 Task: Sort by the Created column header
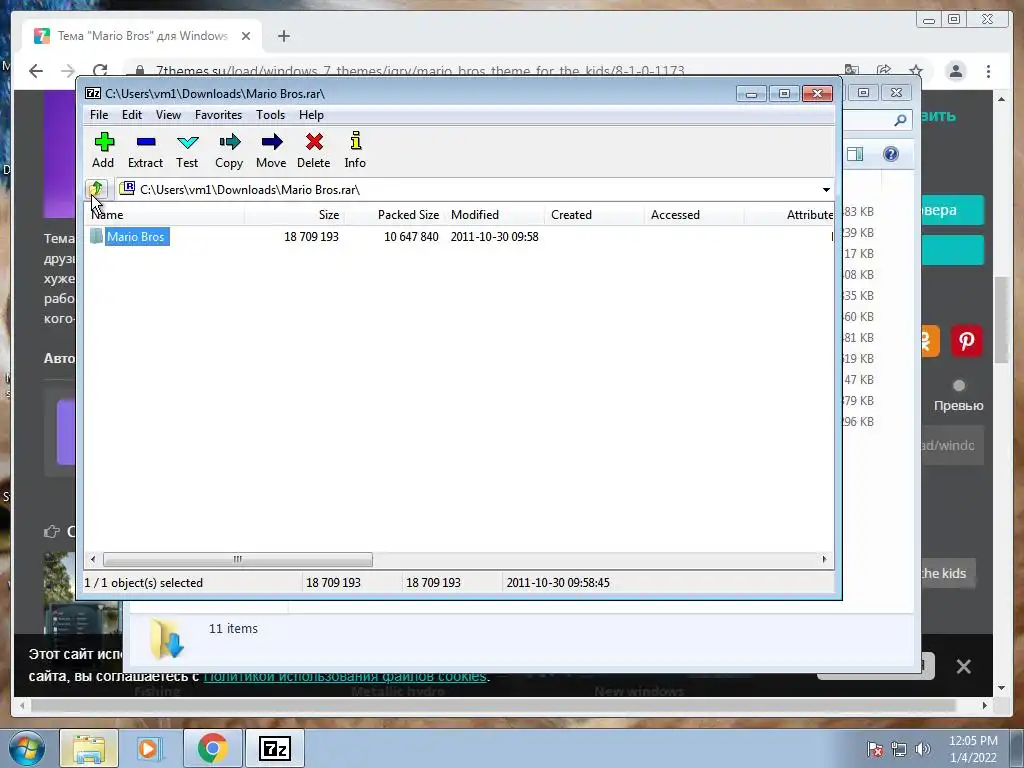coord(594,214)
